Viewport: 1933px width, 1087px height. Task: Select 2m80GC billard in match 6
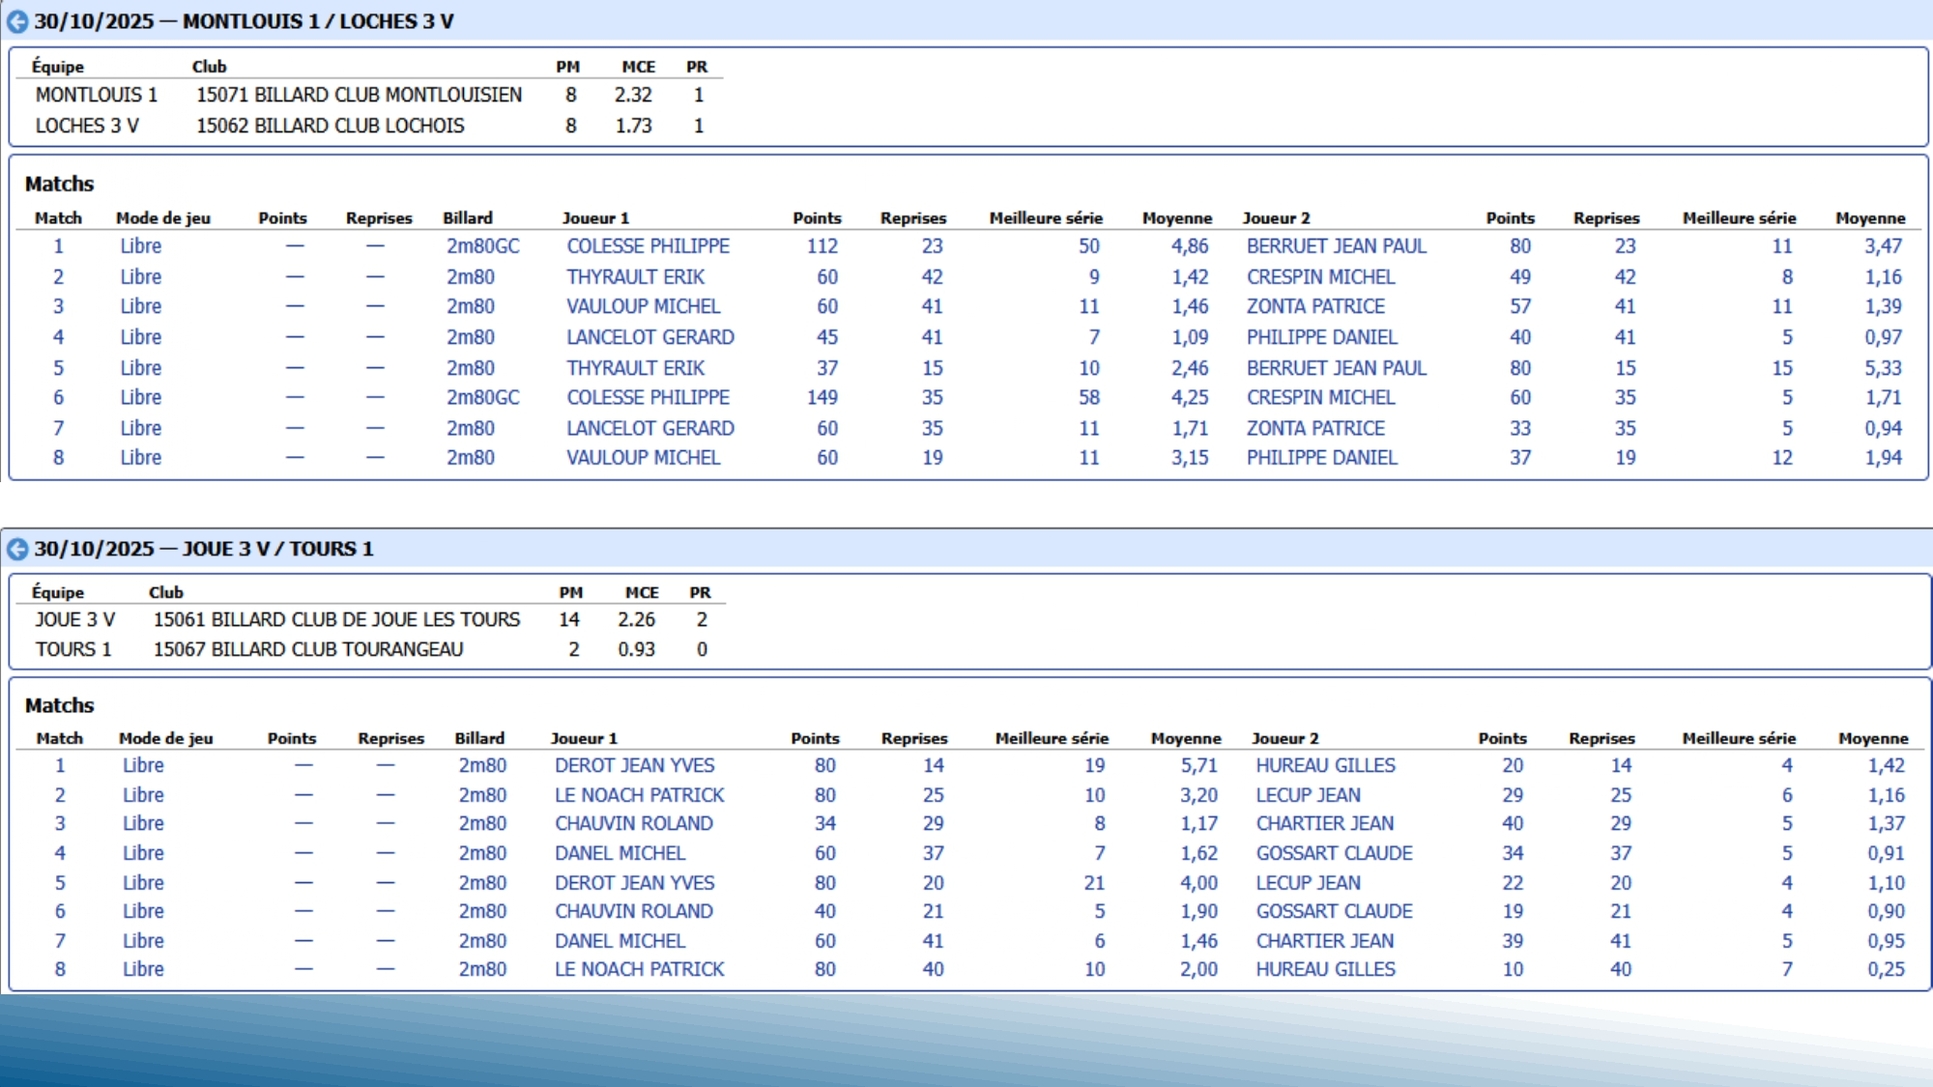pos(482,397)
